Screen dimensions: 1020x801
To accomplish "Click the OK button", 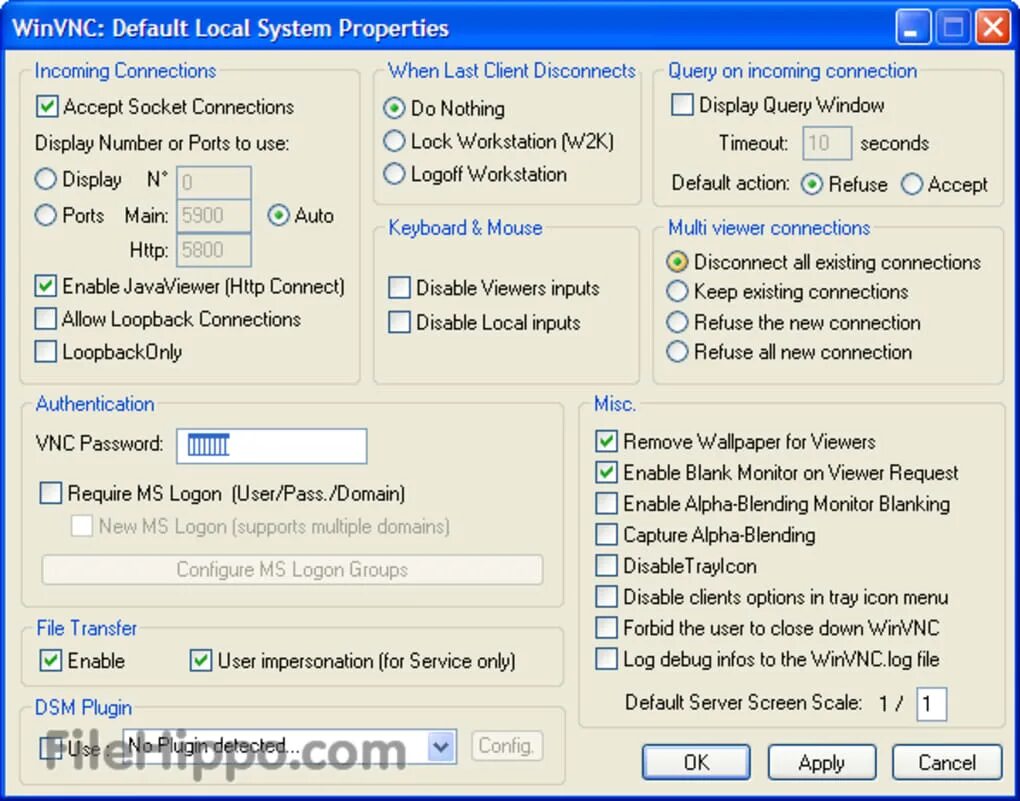I will pyautogui.click(x=696, y=763).
